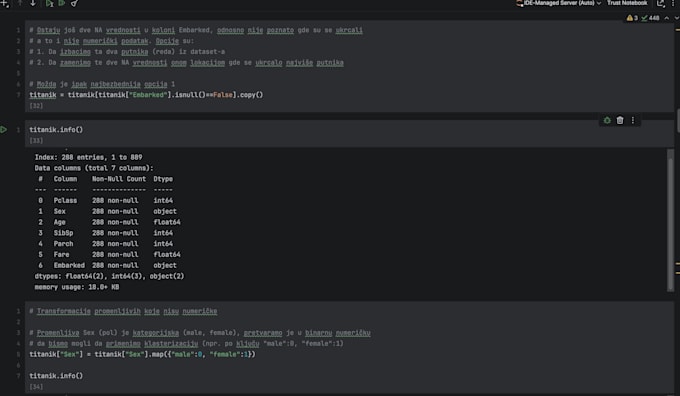Screen dimensions: 680x396
Task: Click the last titanik.info() line in cell 34
Action: pyautogui.click(x=56, y=376)
